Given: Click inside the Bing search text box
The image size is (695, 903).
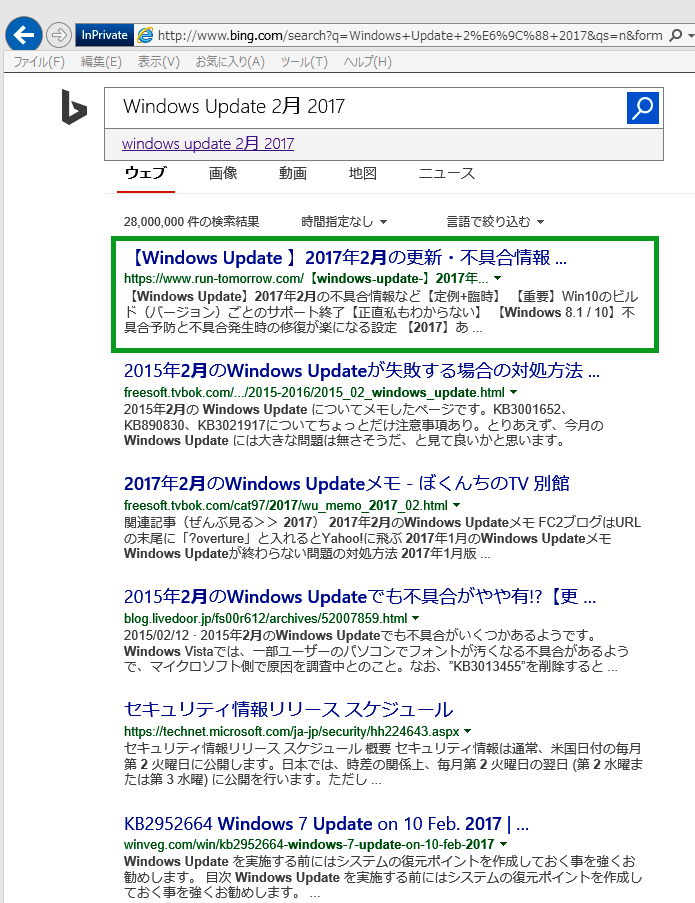Looking at the screenshot, I should point(366,108).
